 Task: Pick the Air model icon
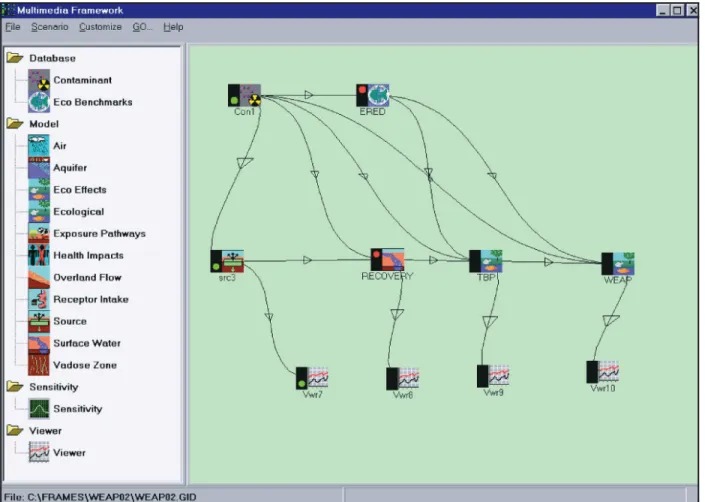tap(39, 146)
